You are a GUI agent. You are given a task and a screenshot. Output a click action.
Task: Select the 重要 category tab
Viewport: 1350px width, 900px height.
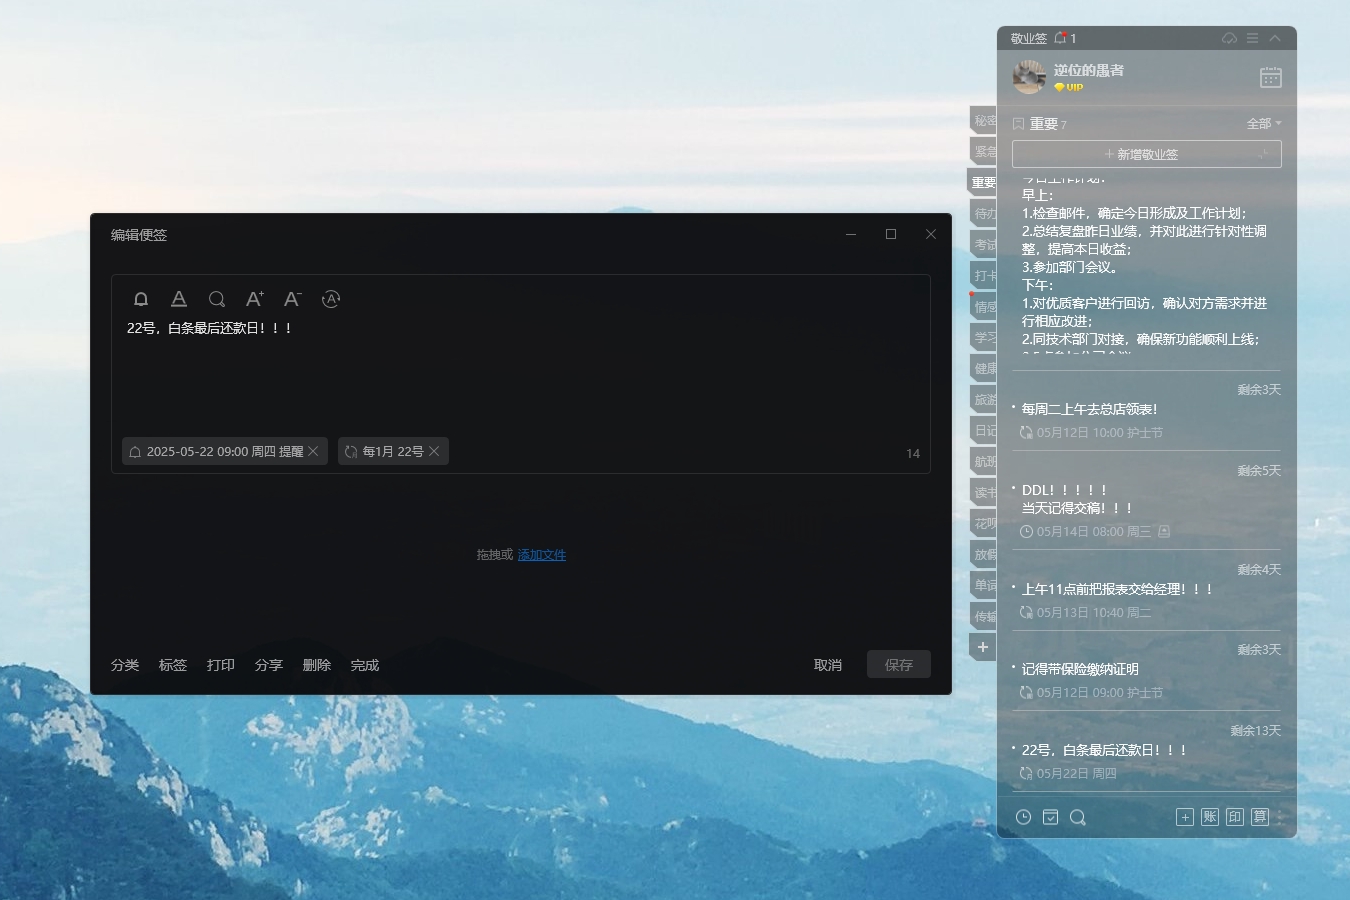pos(982,182)
